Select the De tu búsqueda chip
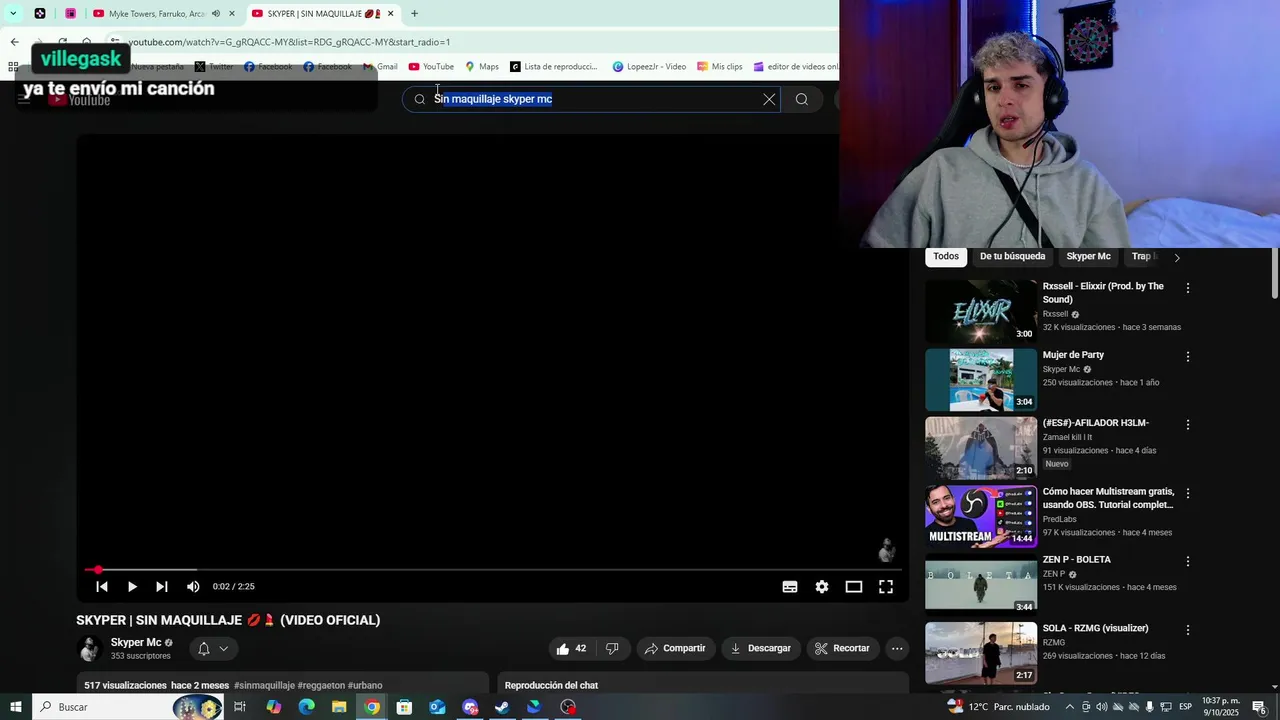The width and height of the screenshot is (1280, 720). coord(1012,256)
